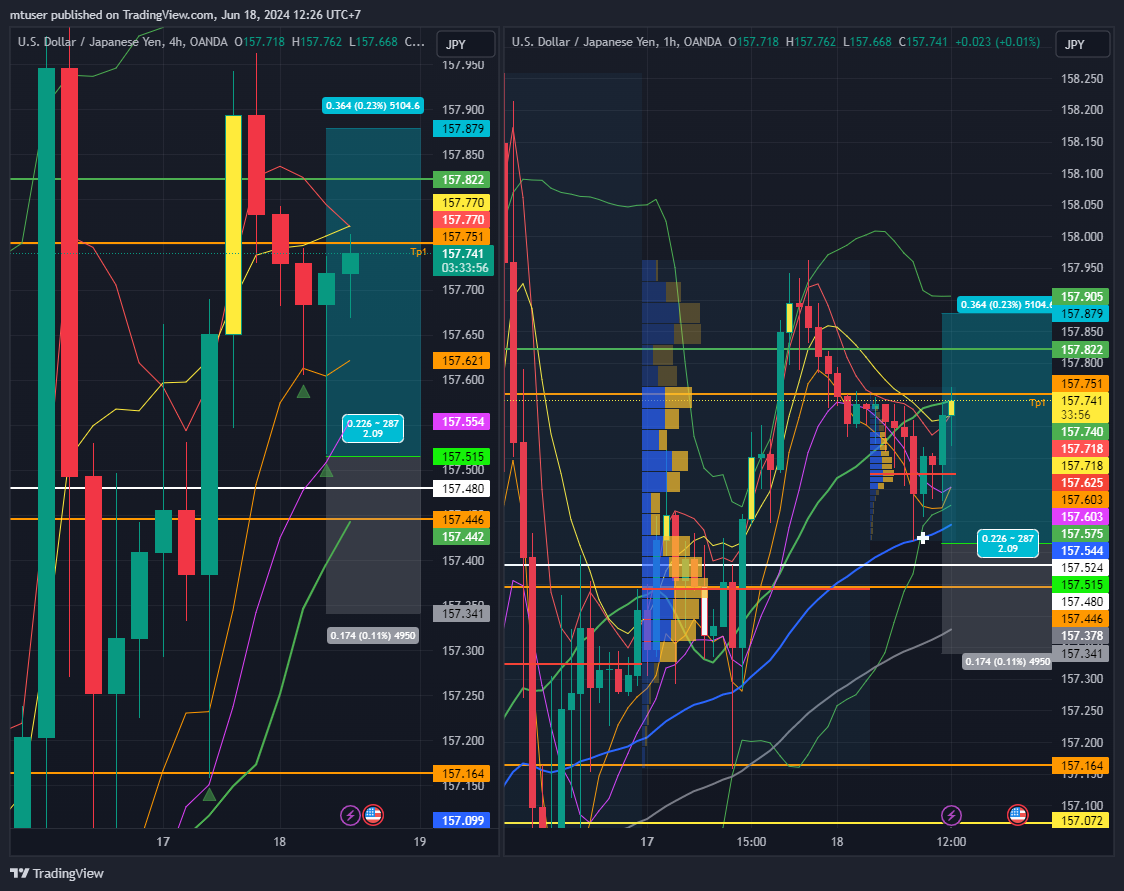Click 12:00 on the 1h time axis
This screenshot has height=891, width=1124.
(x=951, y=842)
